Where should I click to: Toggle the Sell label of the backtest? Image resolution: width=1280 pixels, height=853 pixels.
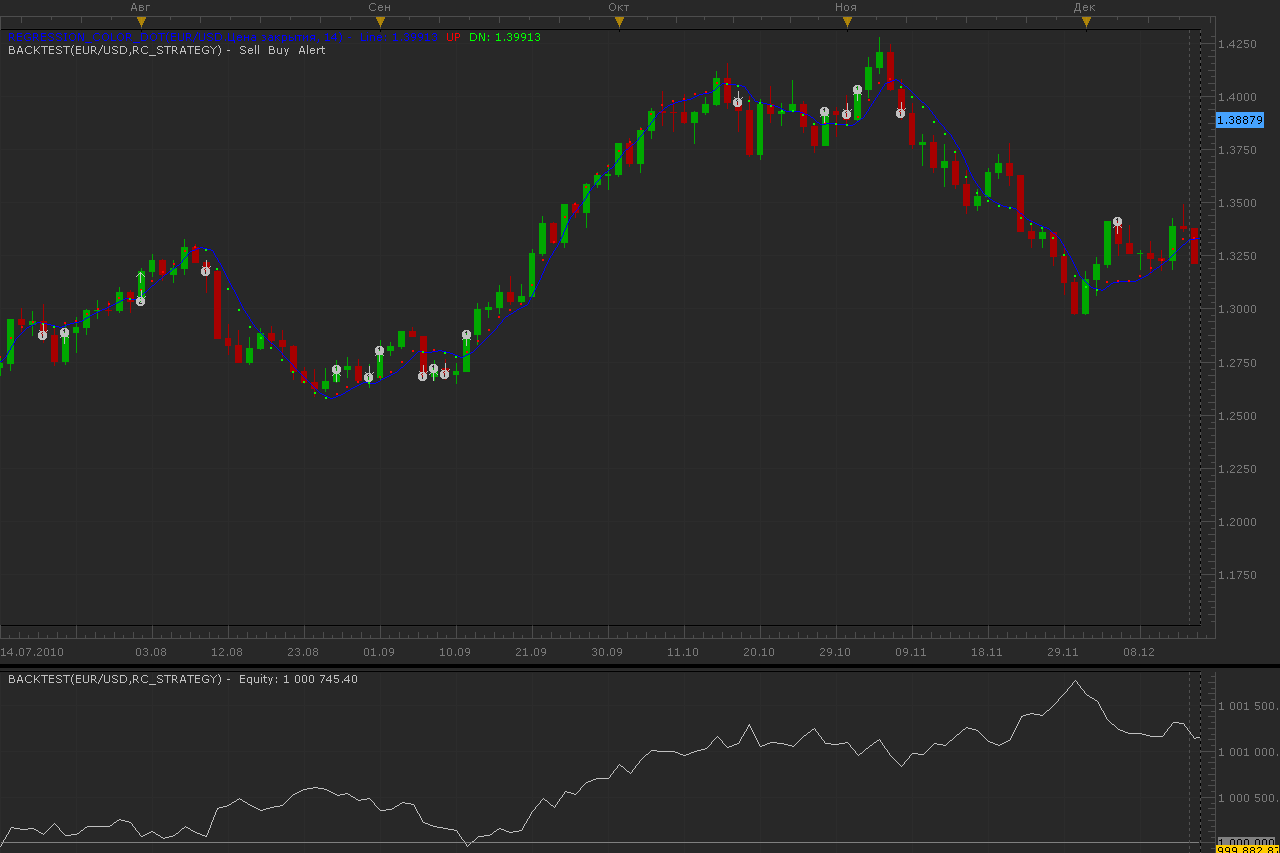251,50
